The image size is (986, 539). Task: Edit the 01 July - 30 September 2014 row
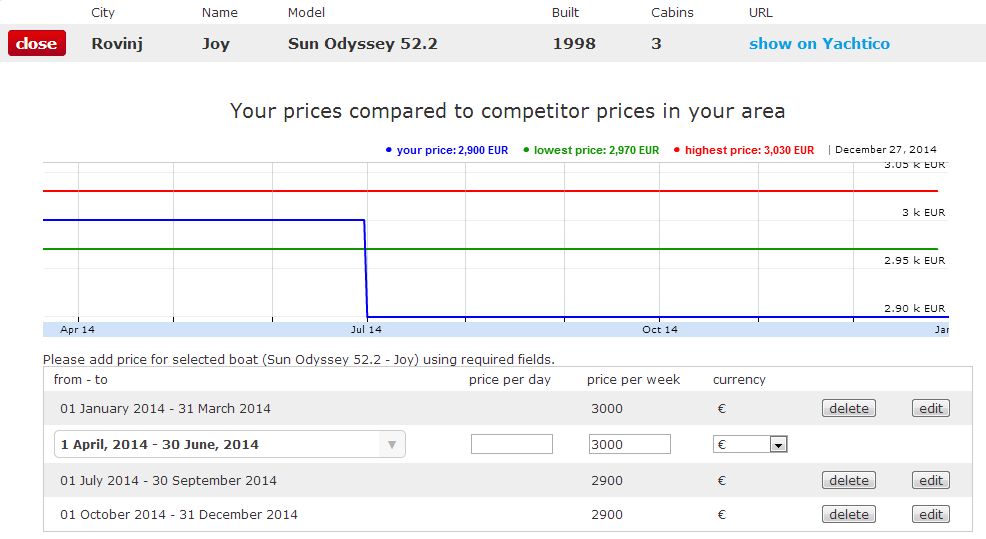coord(930,481)
